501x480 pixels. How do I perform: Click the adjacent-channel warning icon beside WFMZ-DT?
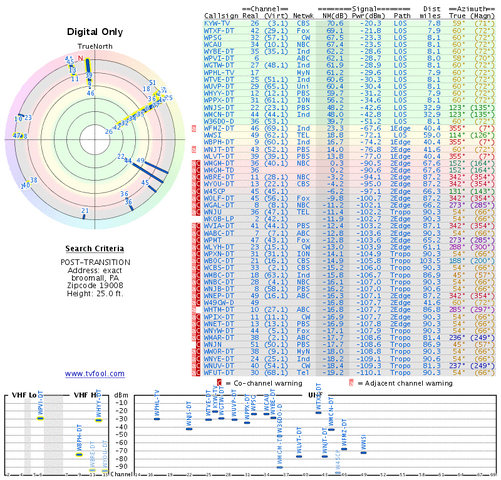pyautogui.click(x=194, y=128)
